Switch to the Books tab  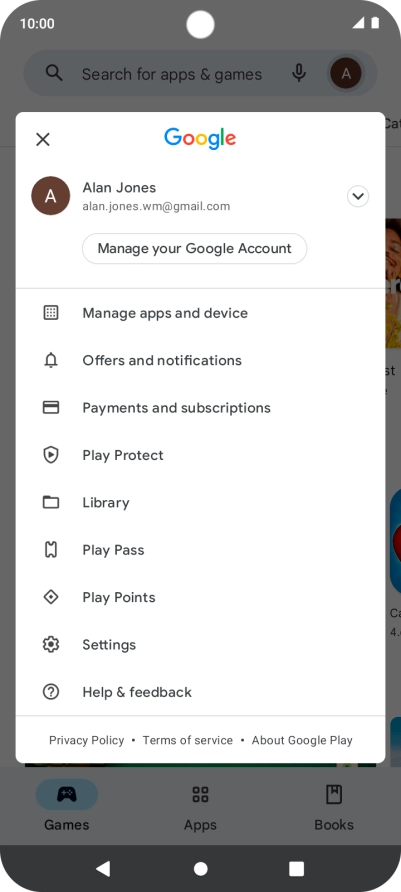(x=334, y=807)
